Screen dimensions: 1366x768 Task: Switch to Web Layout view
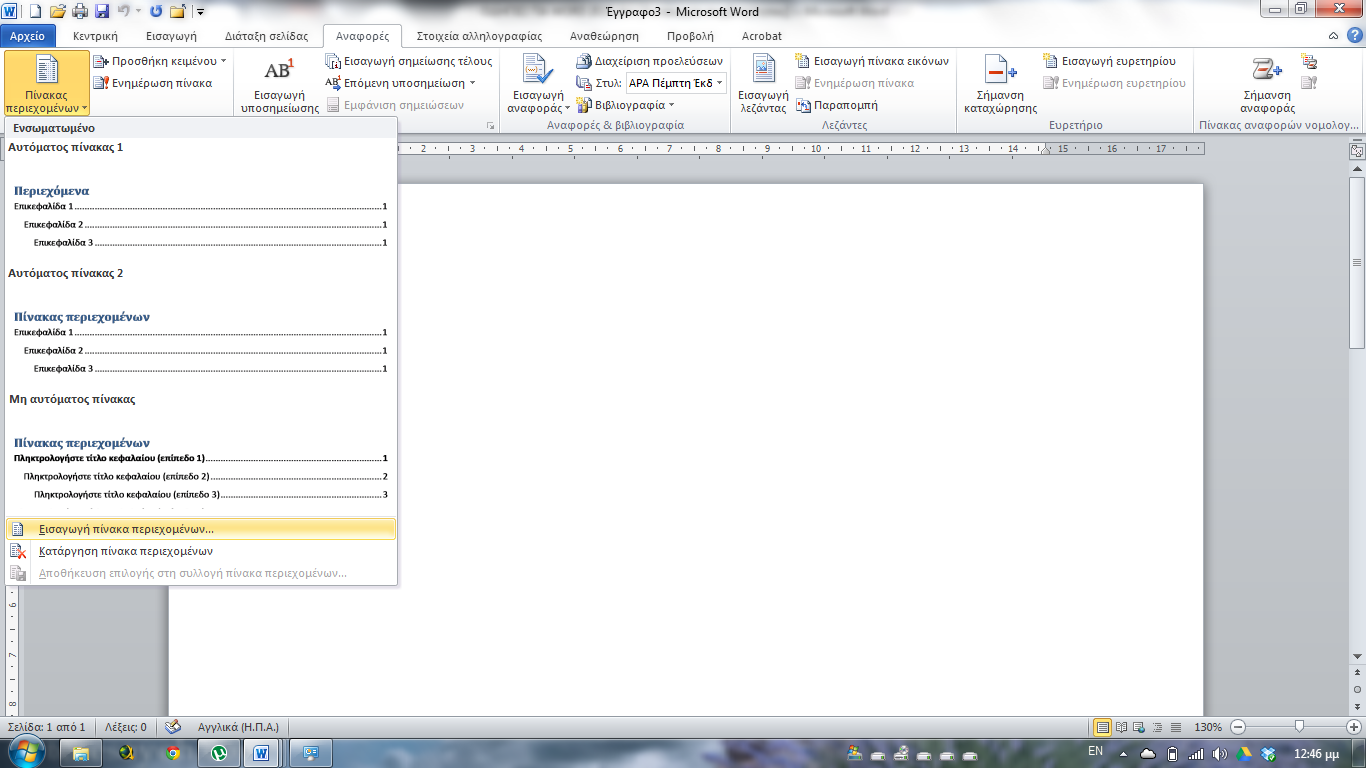[x=1141, y=727]
